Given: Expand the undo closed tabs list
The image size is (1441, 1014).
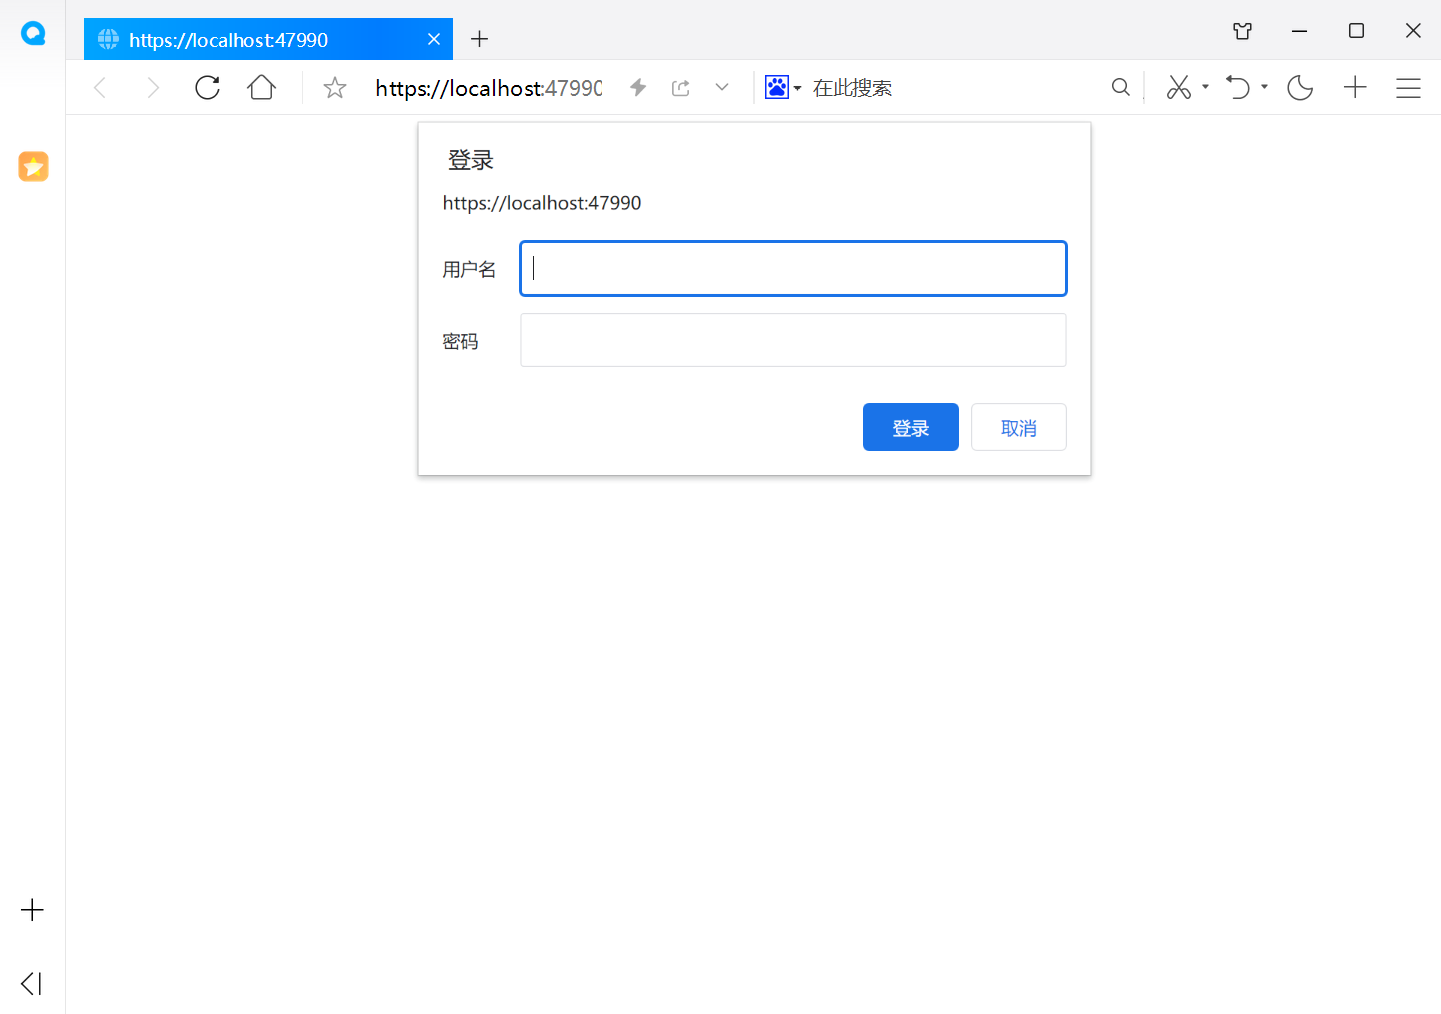Looking at the screenshot, I should tap(1264, 87).
